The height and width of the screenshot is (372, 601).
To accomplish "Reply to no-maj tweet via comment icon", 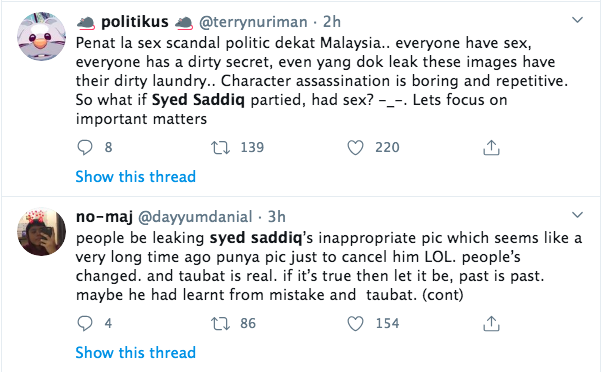I will [85, 323].
